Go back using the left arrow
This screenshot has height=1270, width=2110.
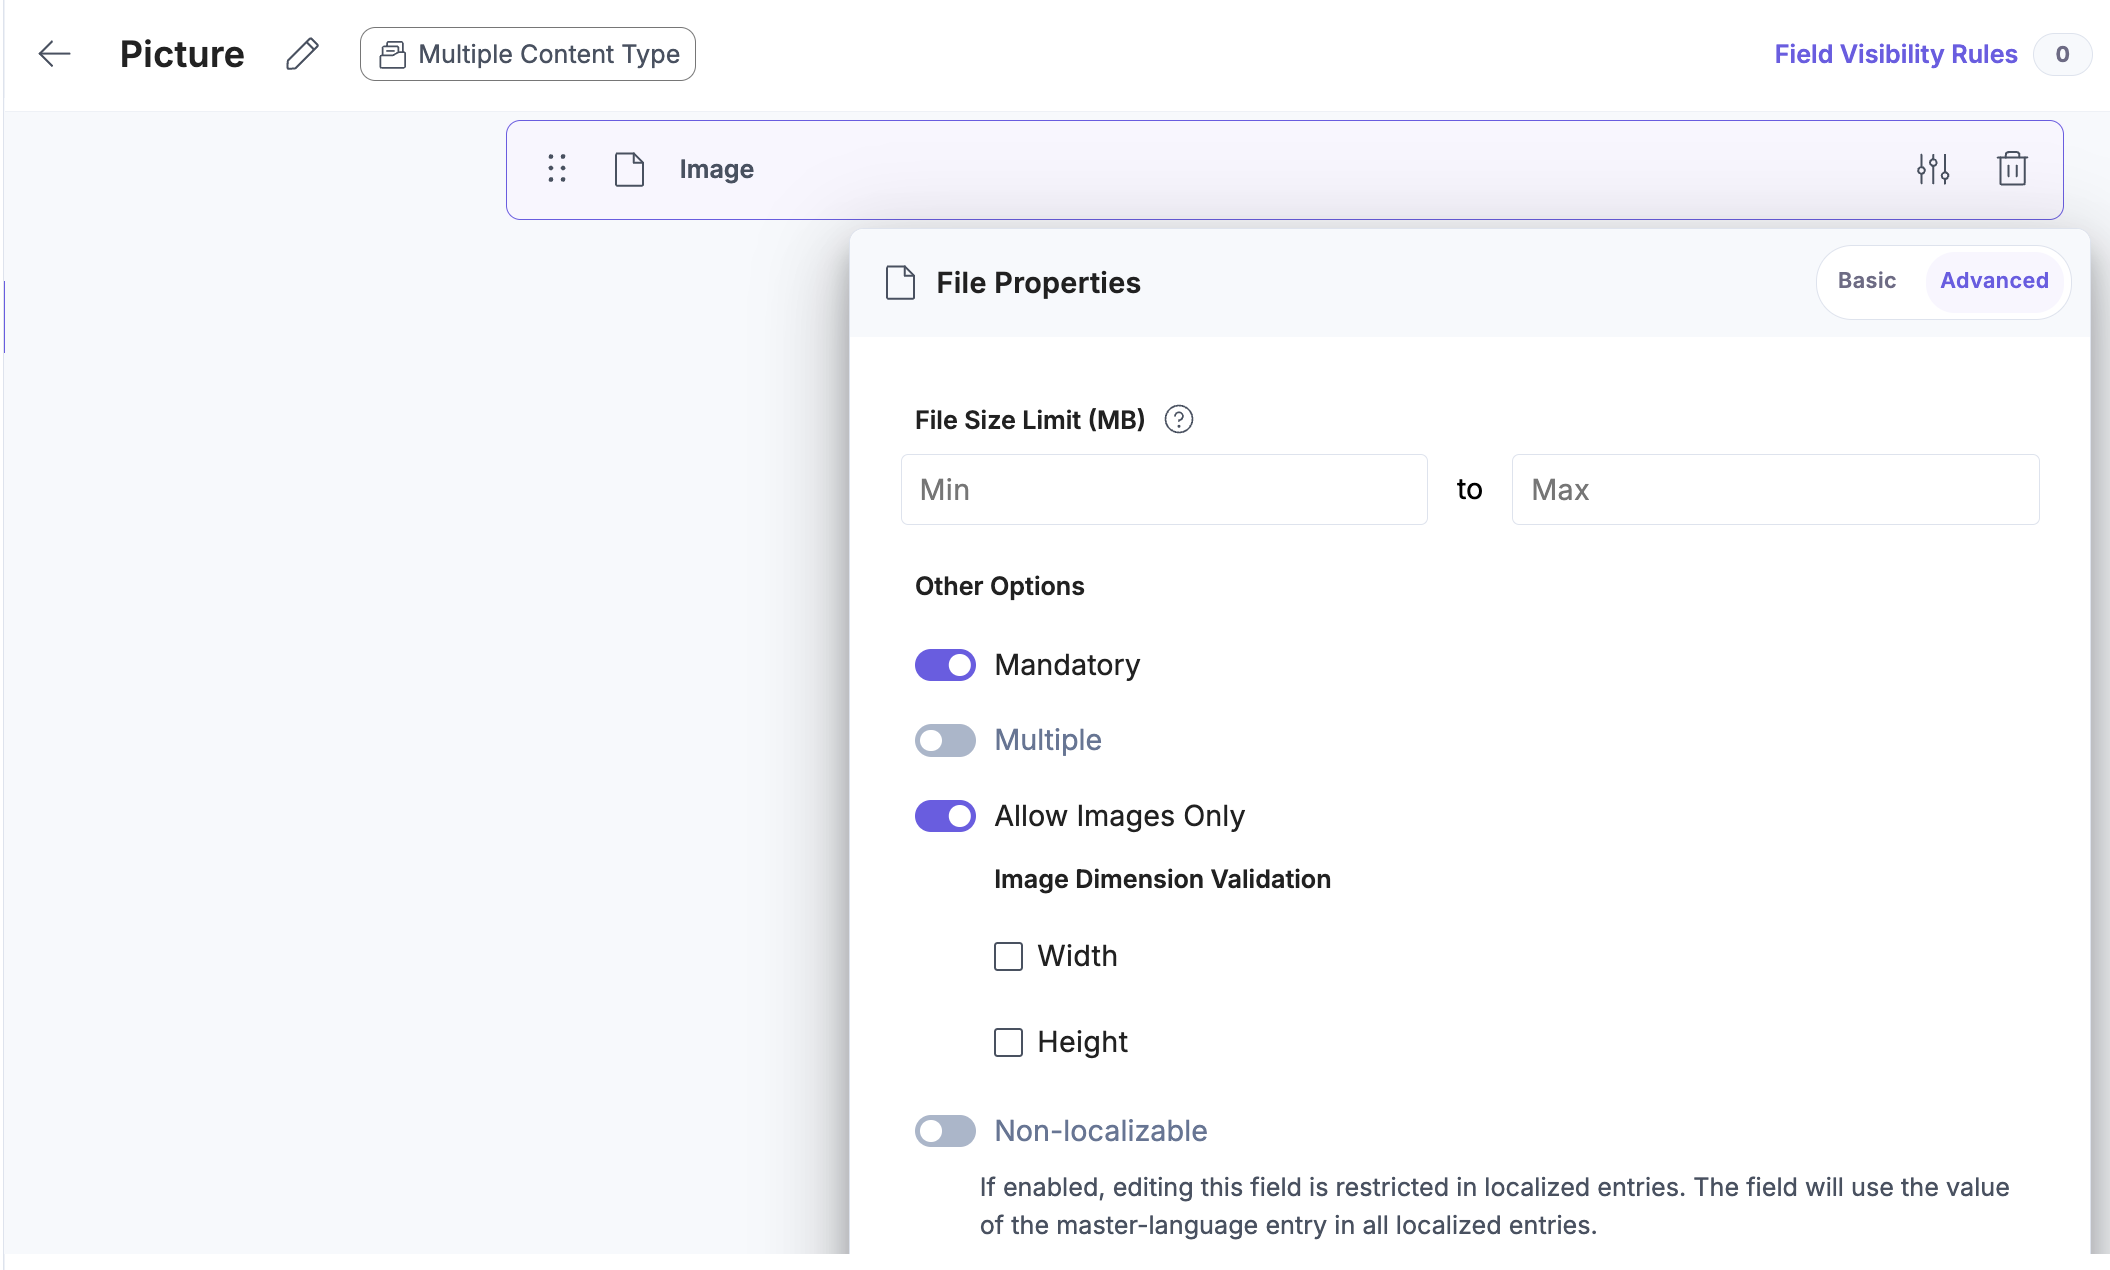(x=54, y=54)
